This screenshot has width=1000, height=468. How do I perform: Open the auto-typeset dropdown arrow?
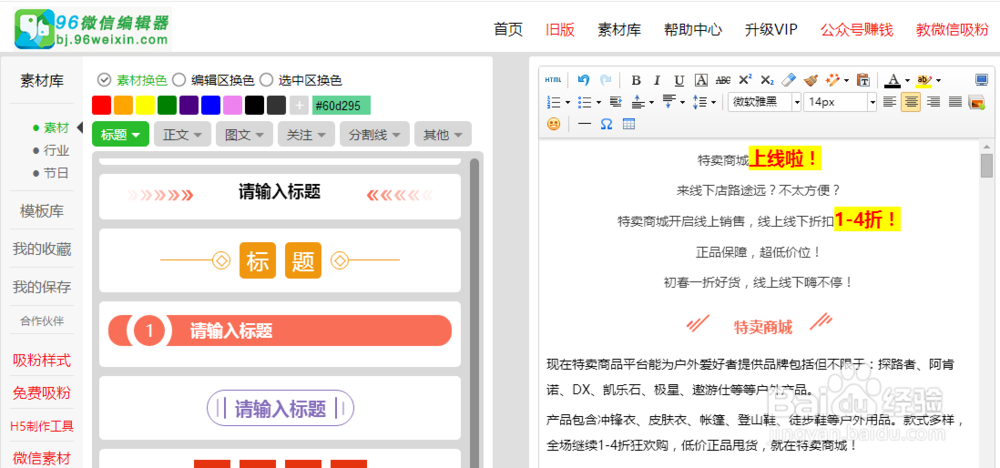coord(846,80)
